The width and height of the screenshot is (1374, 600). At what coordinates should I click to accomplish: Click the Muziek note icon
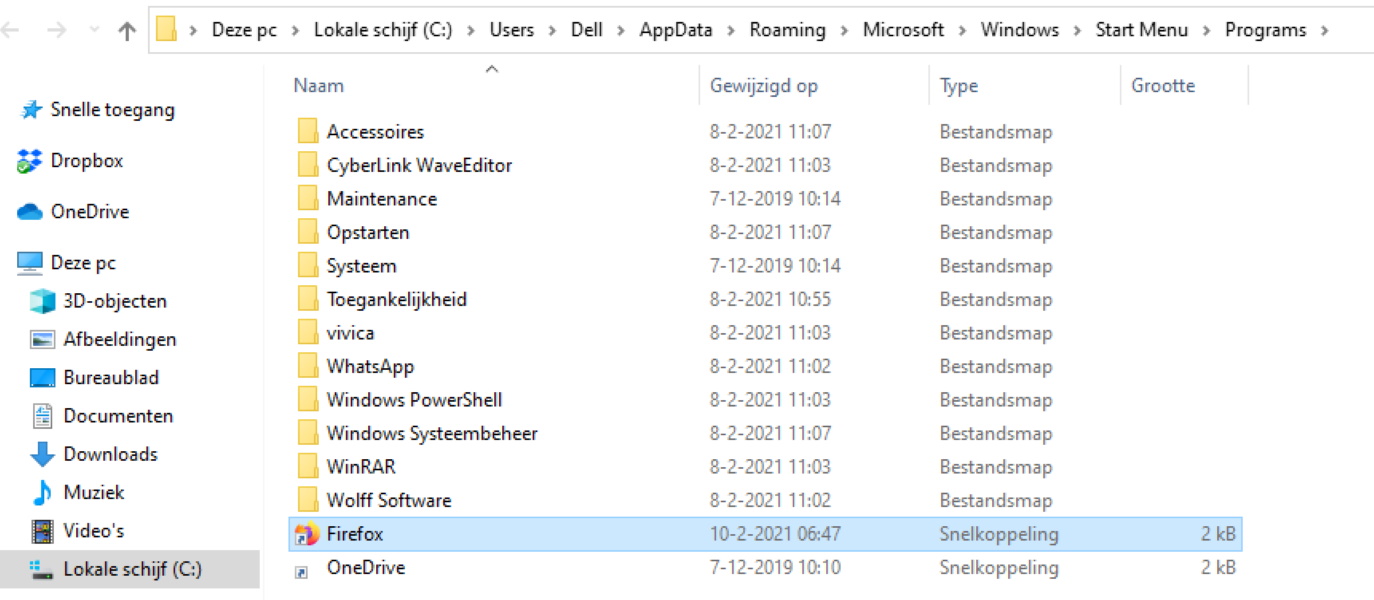(42, 493)
